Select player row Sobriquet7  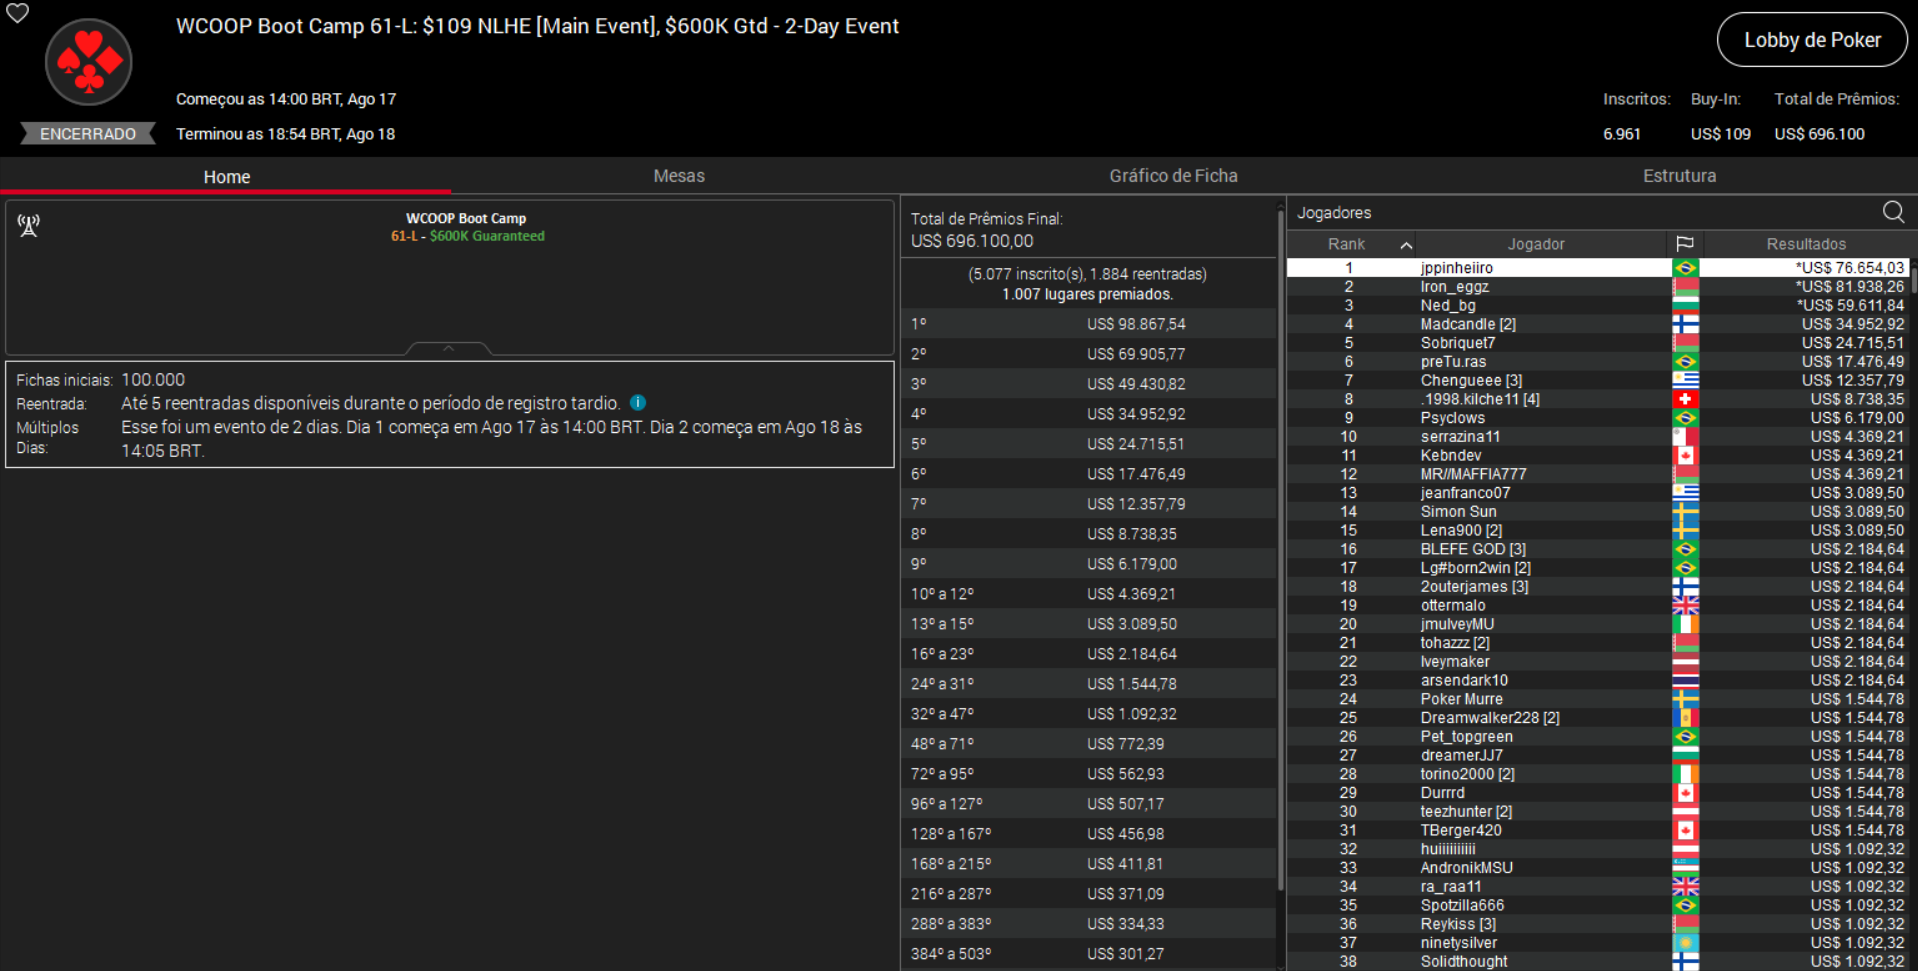1597,343
